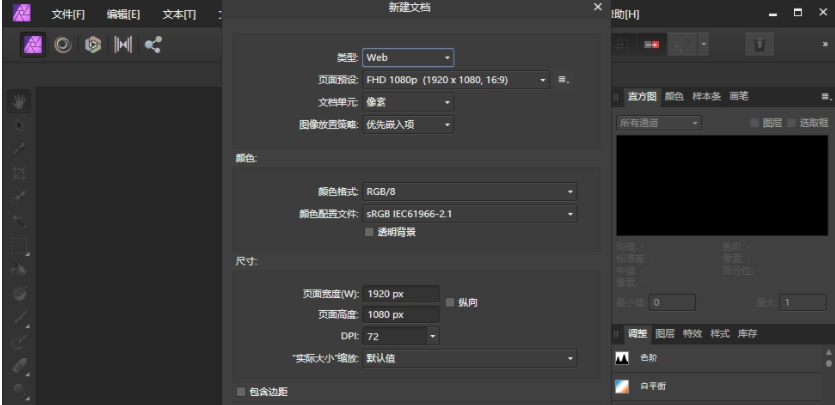Switch to the 样式 tab
Screen dimensions: 835x405
click(720, 334)
